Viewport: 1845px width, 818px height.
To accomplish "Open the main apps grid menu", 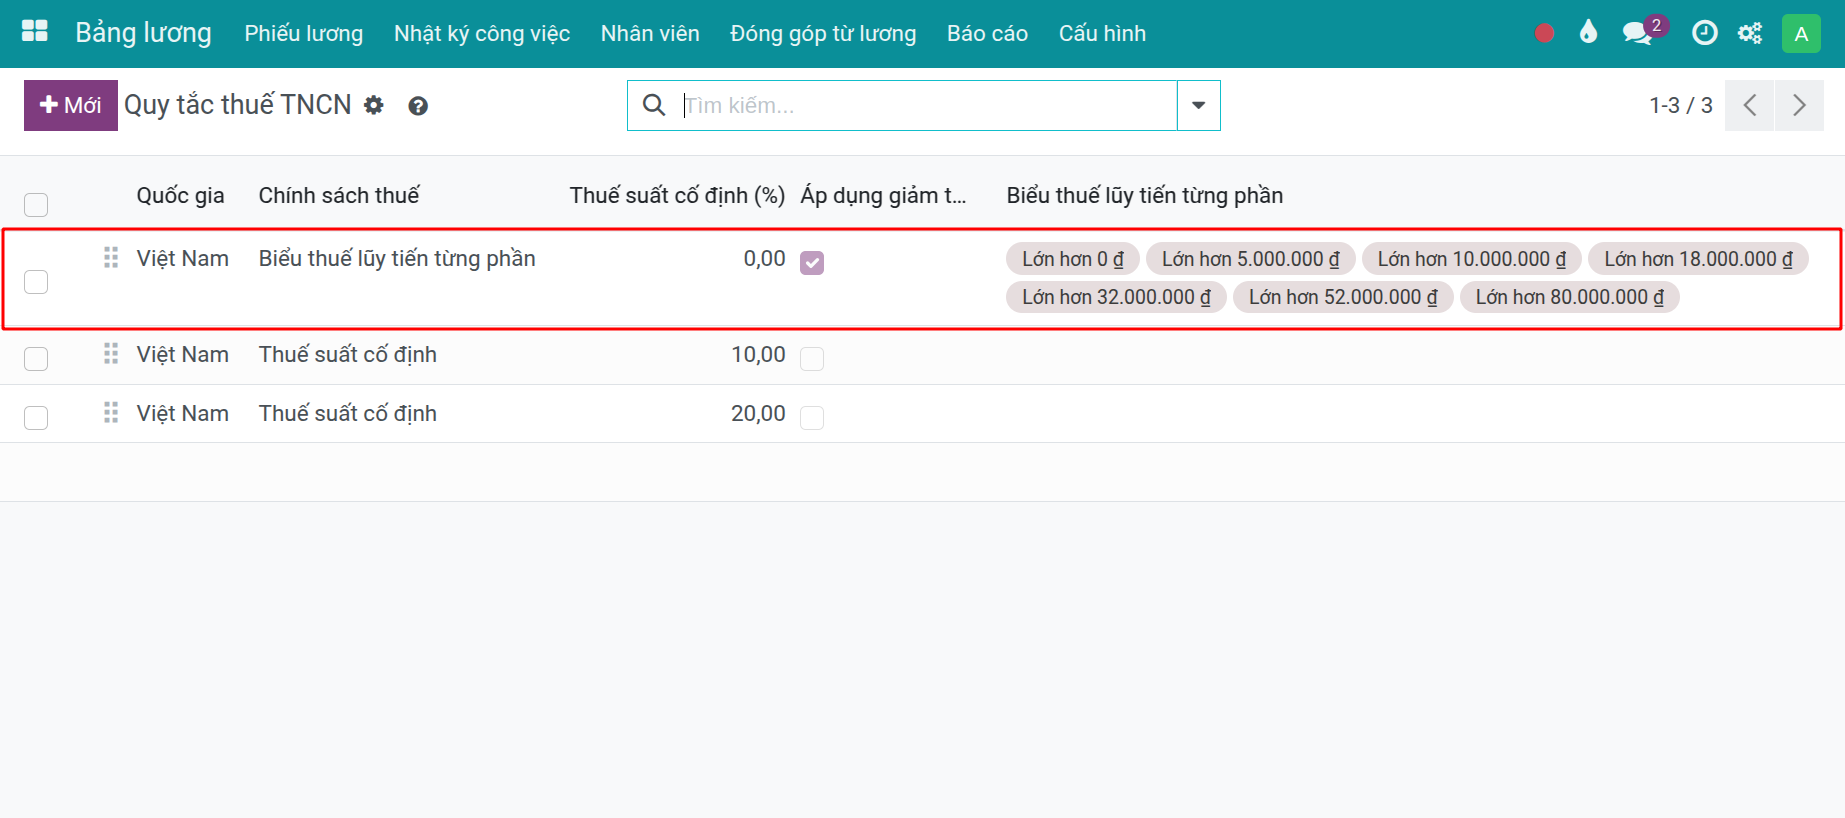I will [x=35, y=32].
